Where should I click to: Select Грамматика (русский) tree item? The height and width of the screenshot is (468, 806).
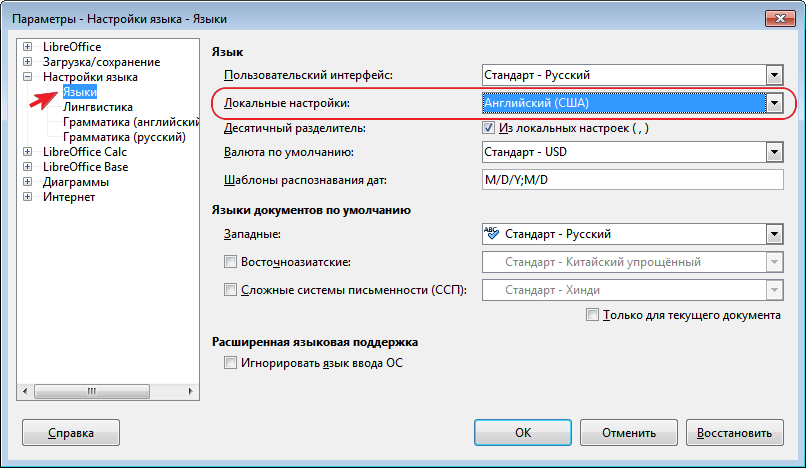point(123,137)
